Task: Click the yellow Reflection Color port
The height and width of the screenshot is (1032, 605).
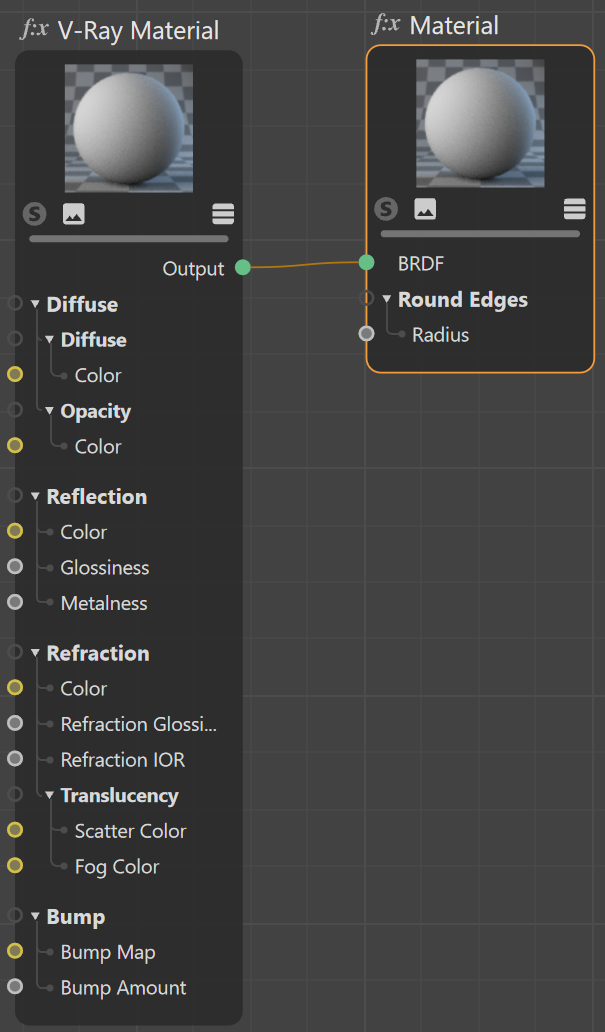Action: [x=15, y=530]
